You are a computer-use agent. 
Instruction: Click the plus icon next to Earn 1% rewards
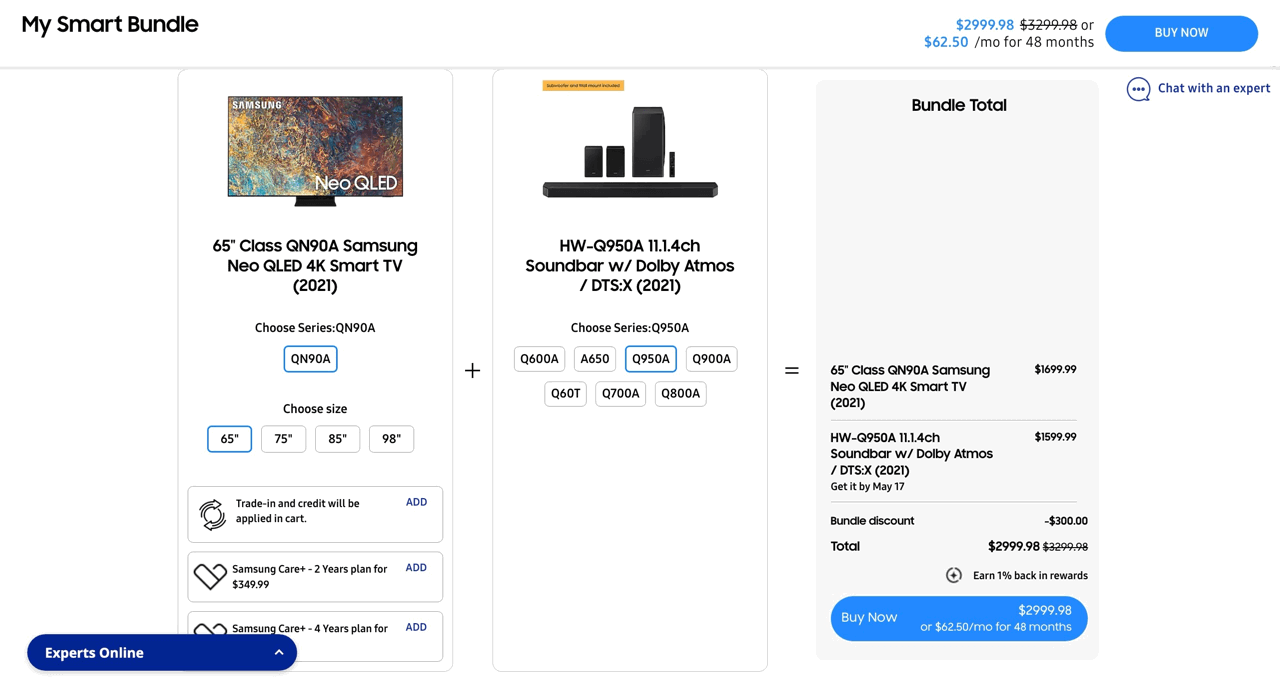954,575
